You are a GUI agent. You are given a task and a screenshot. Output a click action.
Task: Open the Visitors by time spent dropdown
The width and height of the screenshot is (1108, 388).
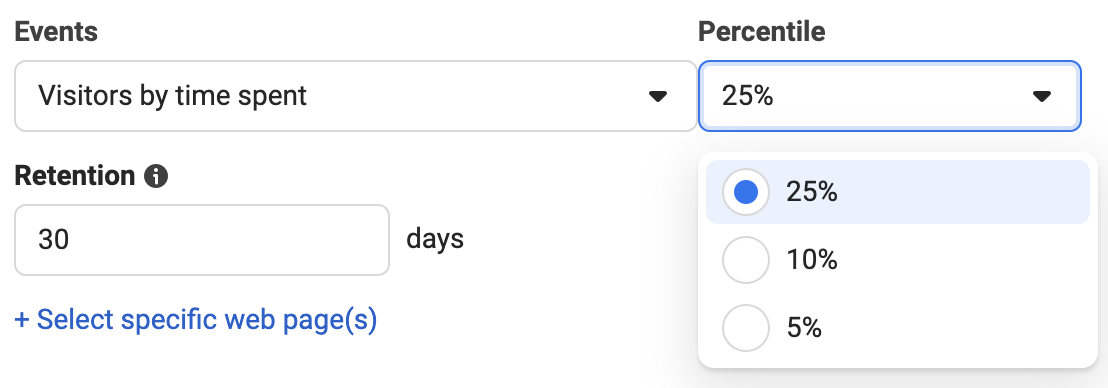tap(355, 96)
